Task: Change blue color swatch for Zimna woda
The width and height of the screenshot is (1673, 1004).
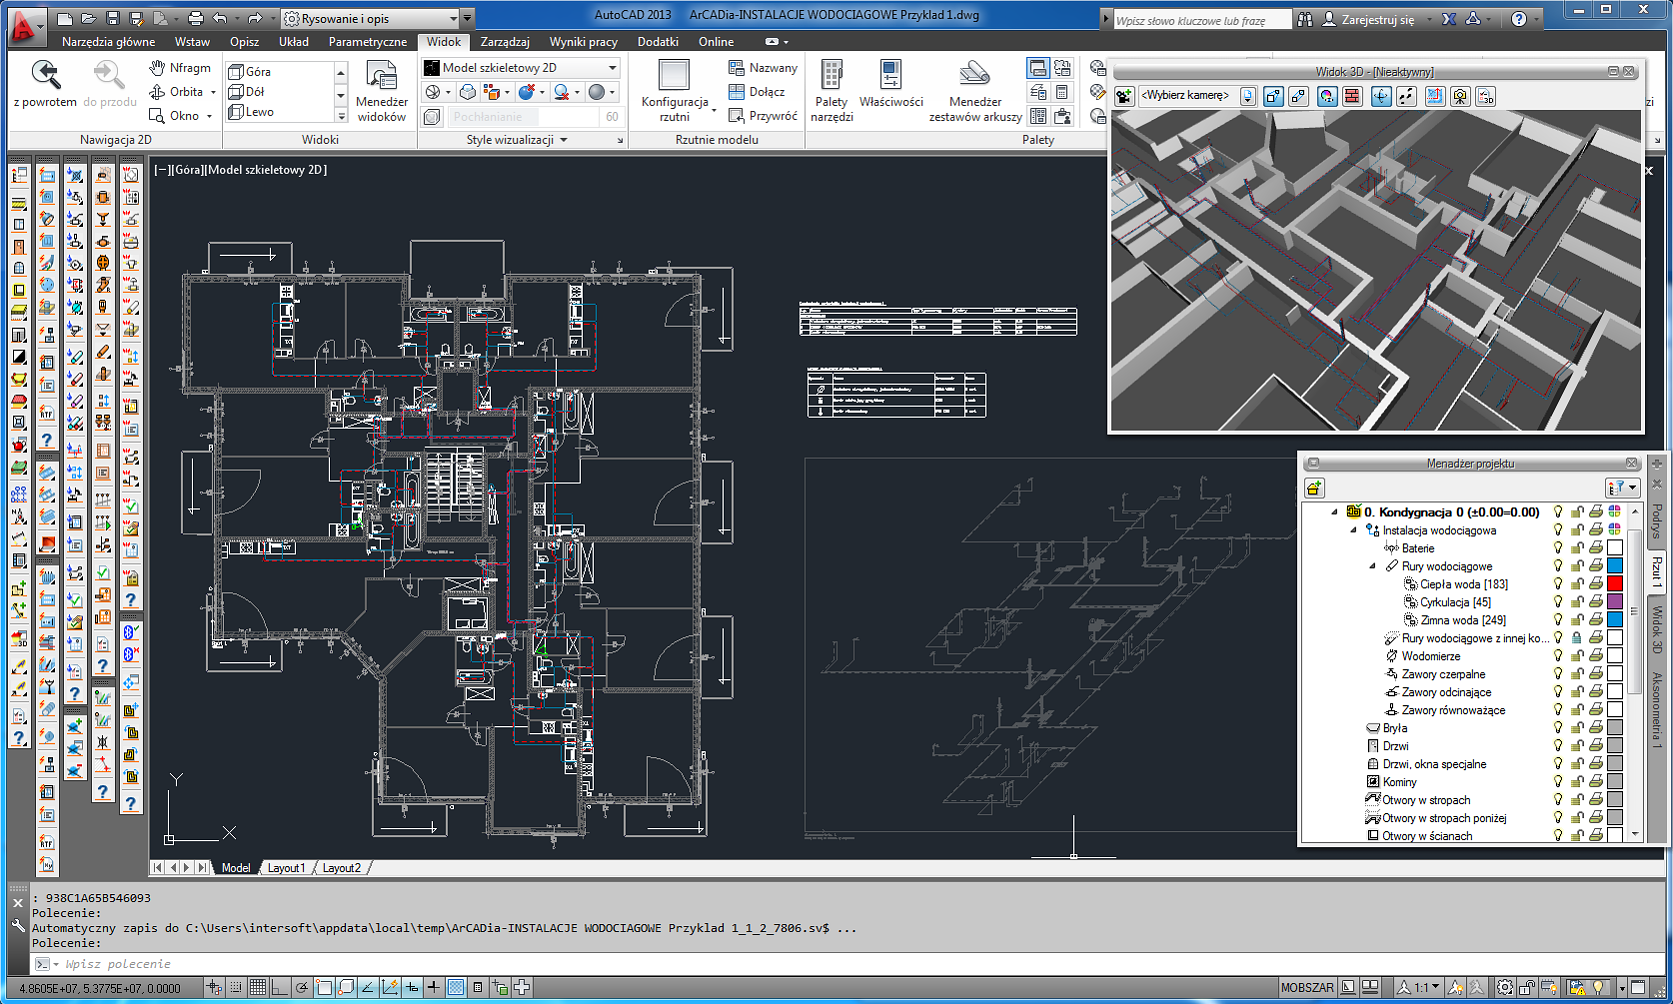Action: (1615, 620)
